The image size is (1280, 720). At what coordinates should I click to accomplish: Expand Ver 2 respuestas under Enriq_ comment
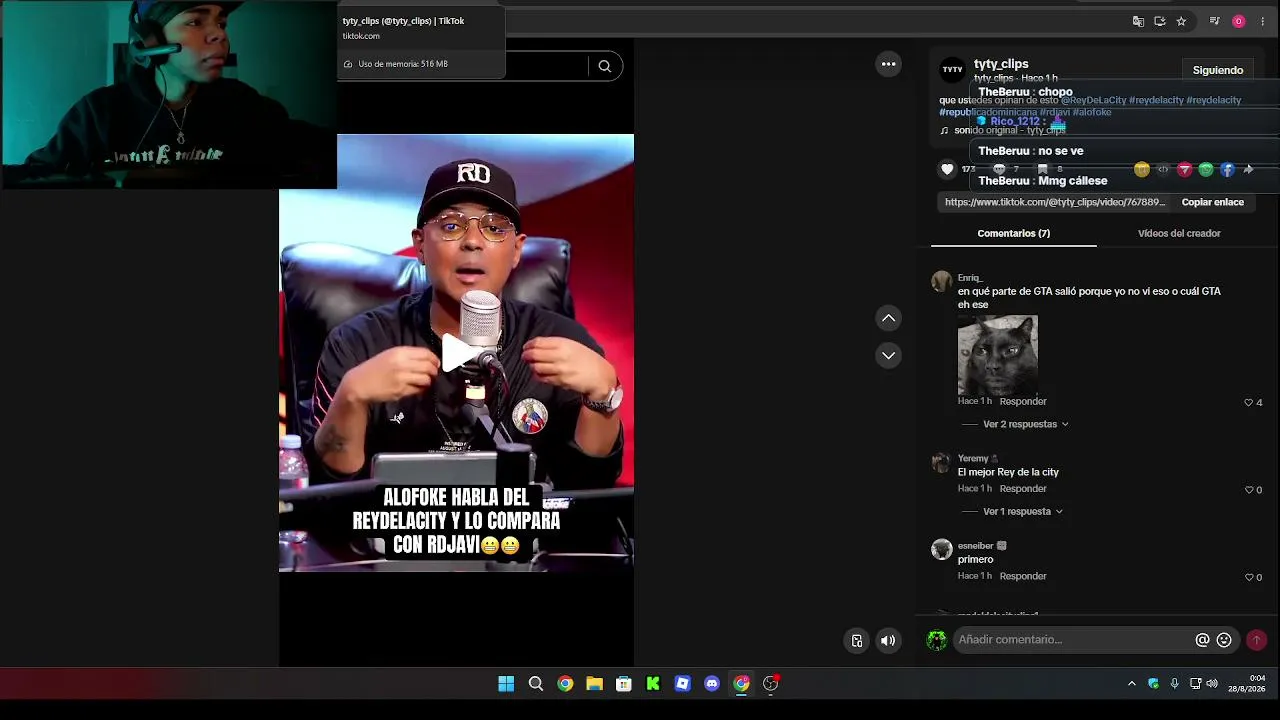click(1026, 424)
